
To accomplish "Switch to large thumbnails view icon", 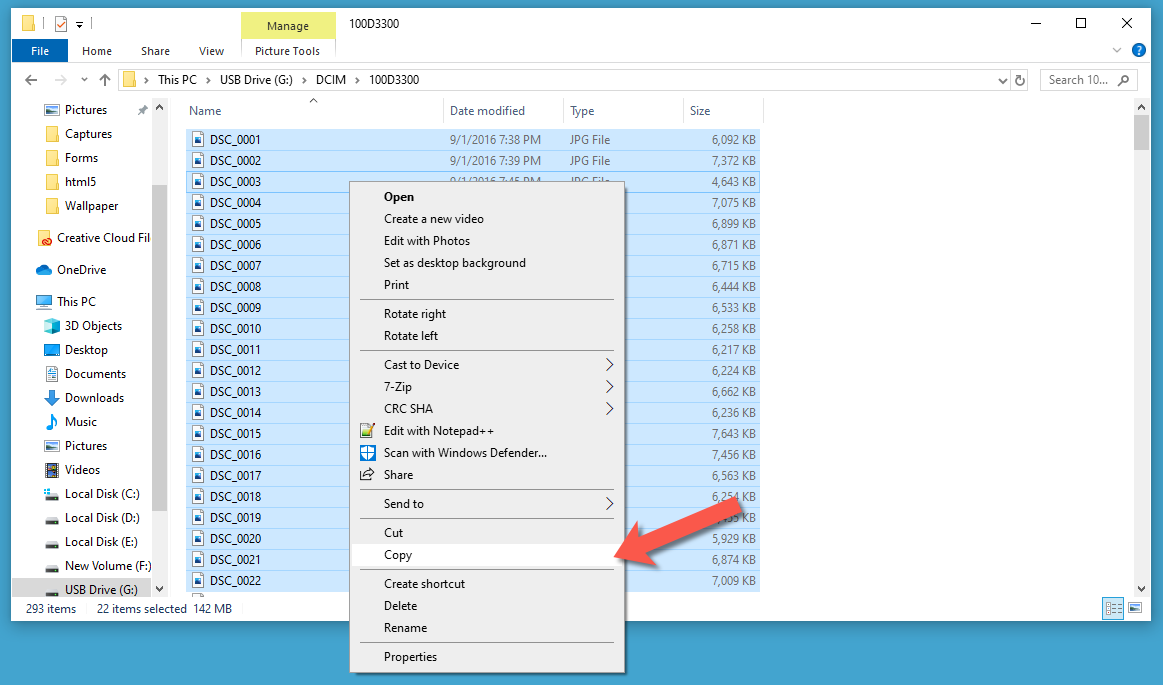I will pos(1135,608).
